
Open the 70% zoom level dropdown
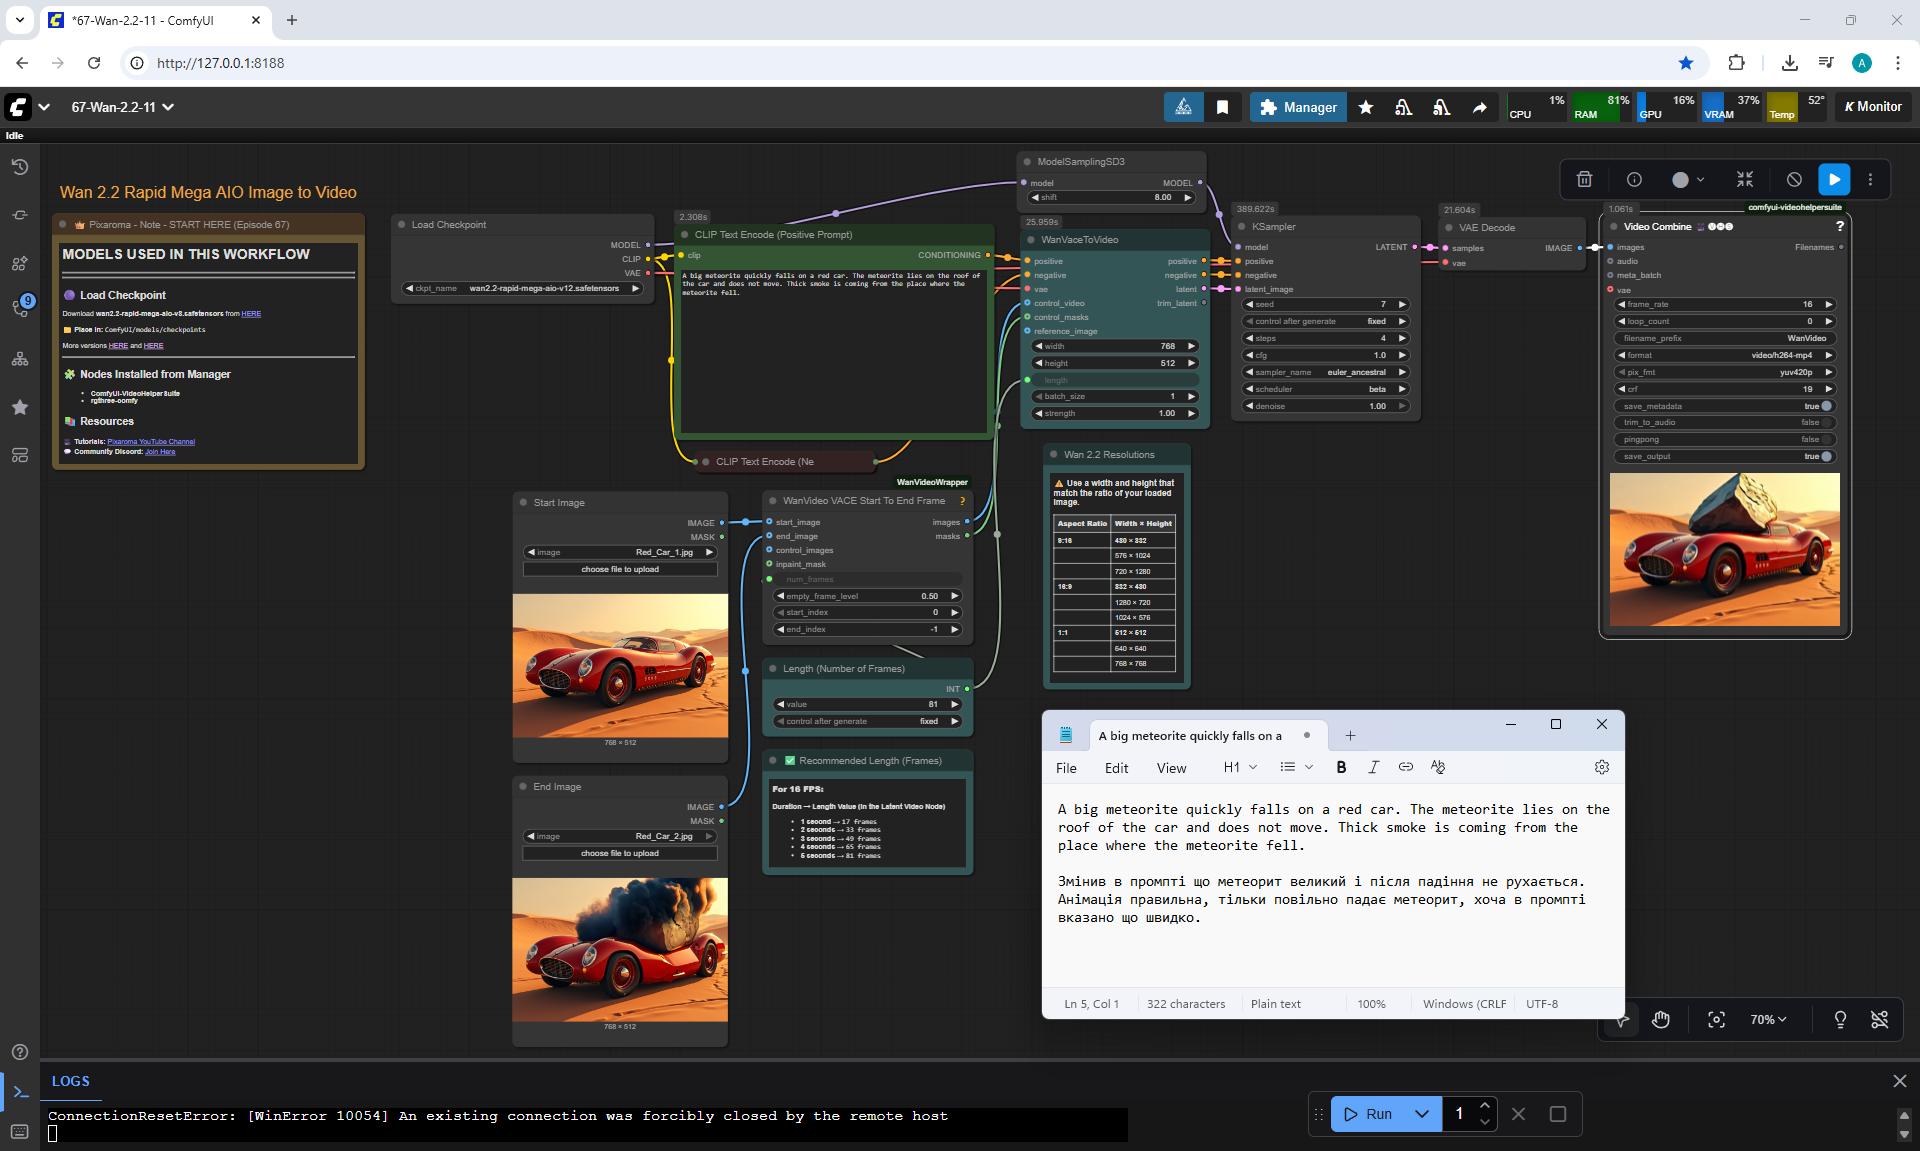tap(1767, 1019)
